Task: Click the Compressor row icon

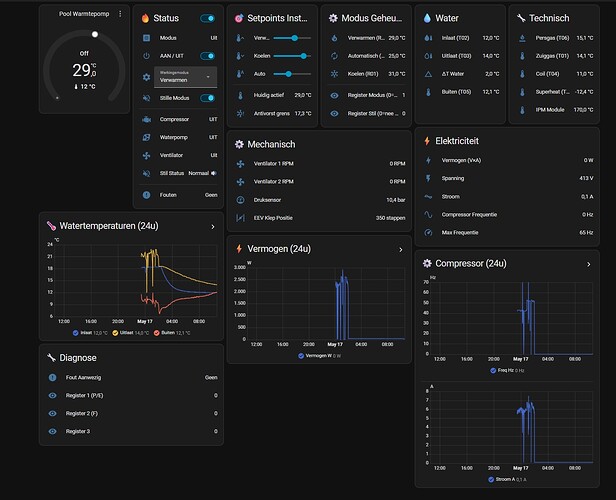Action: (x=146, y=119)
